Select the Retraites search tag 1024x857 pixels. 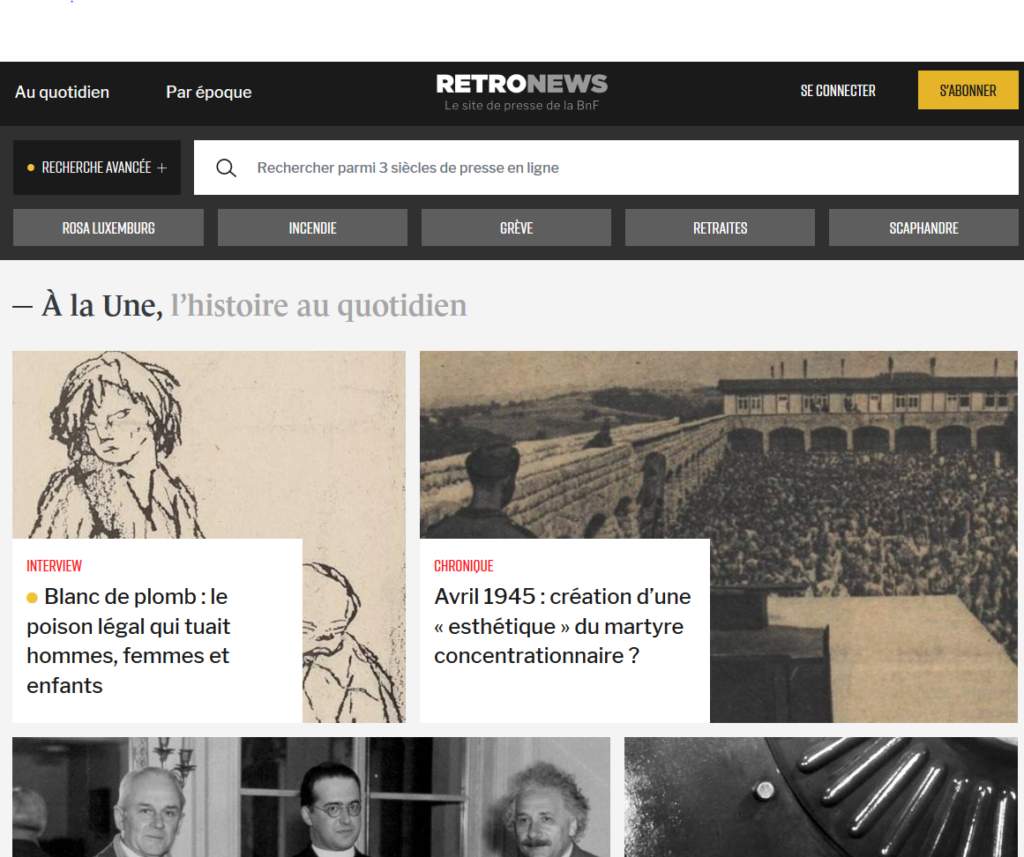720,228
